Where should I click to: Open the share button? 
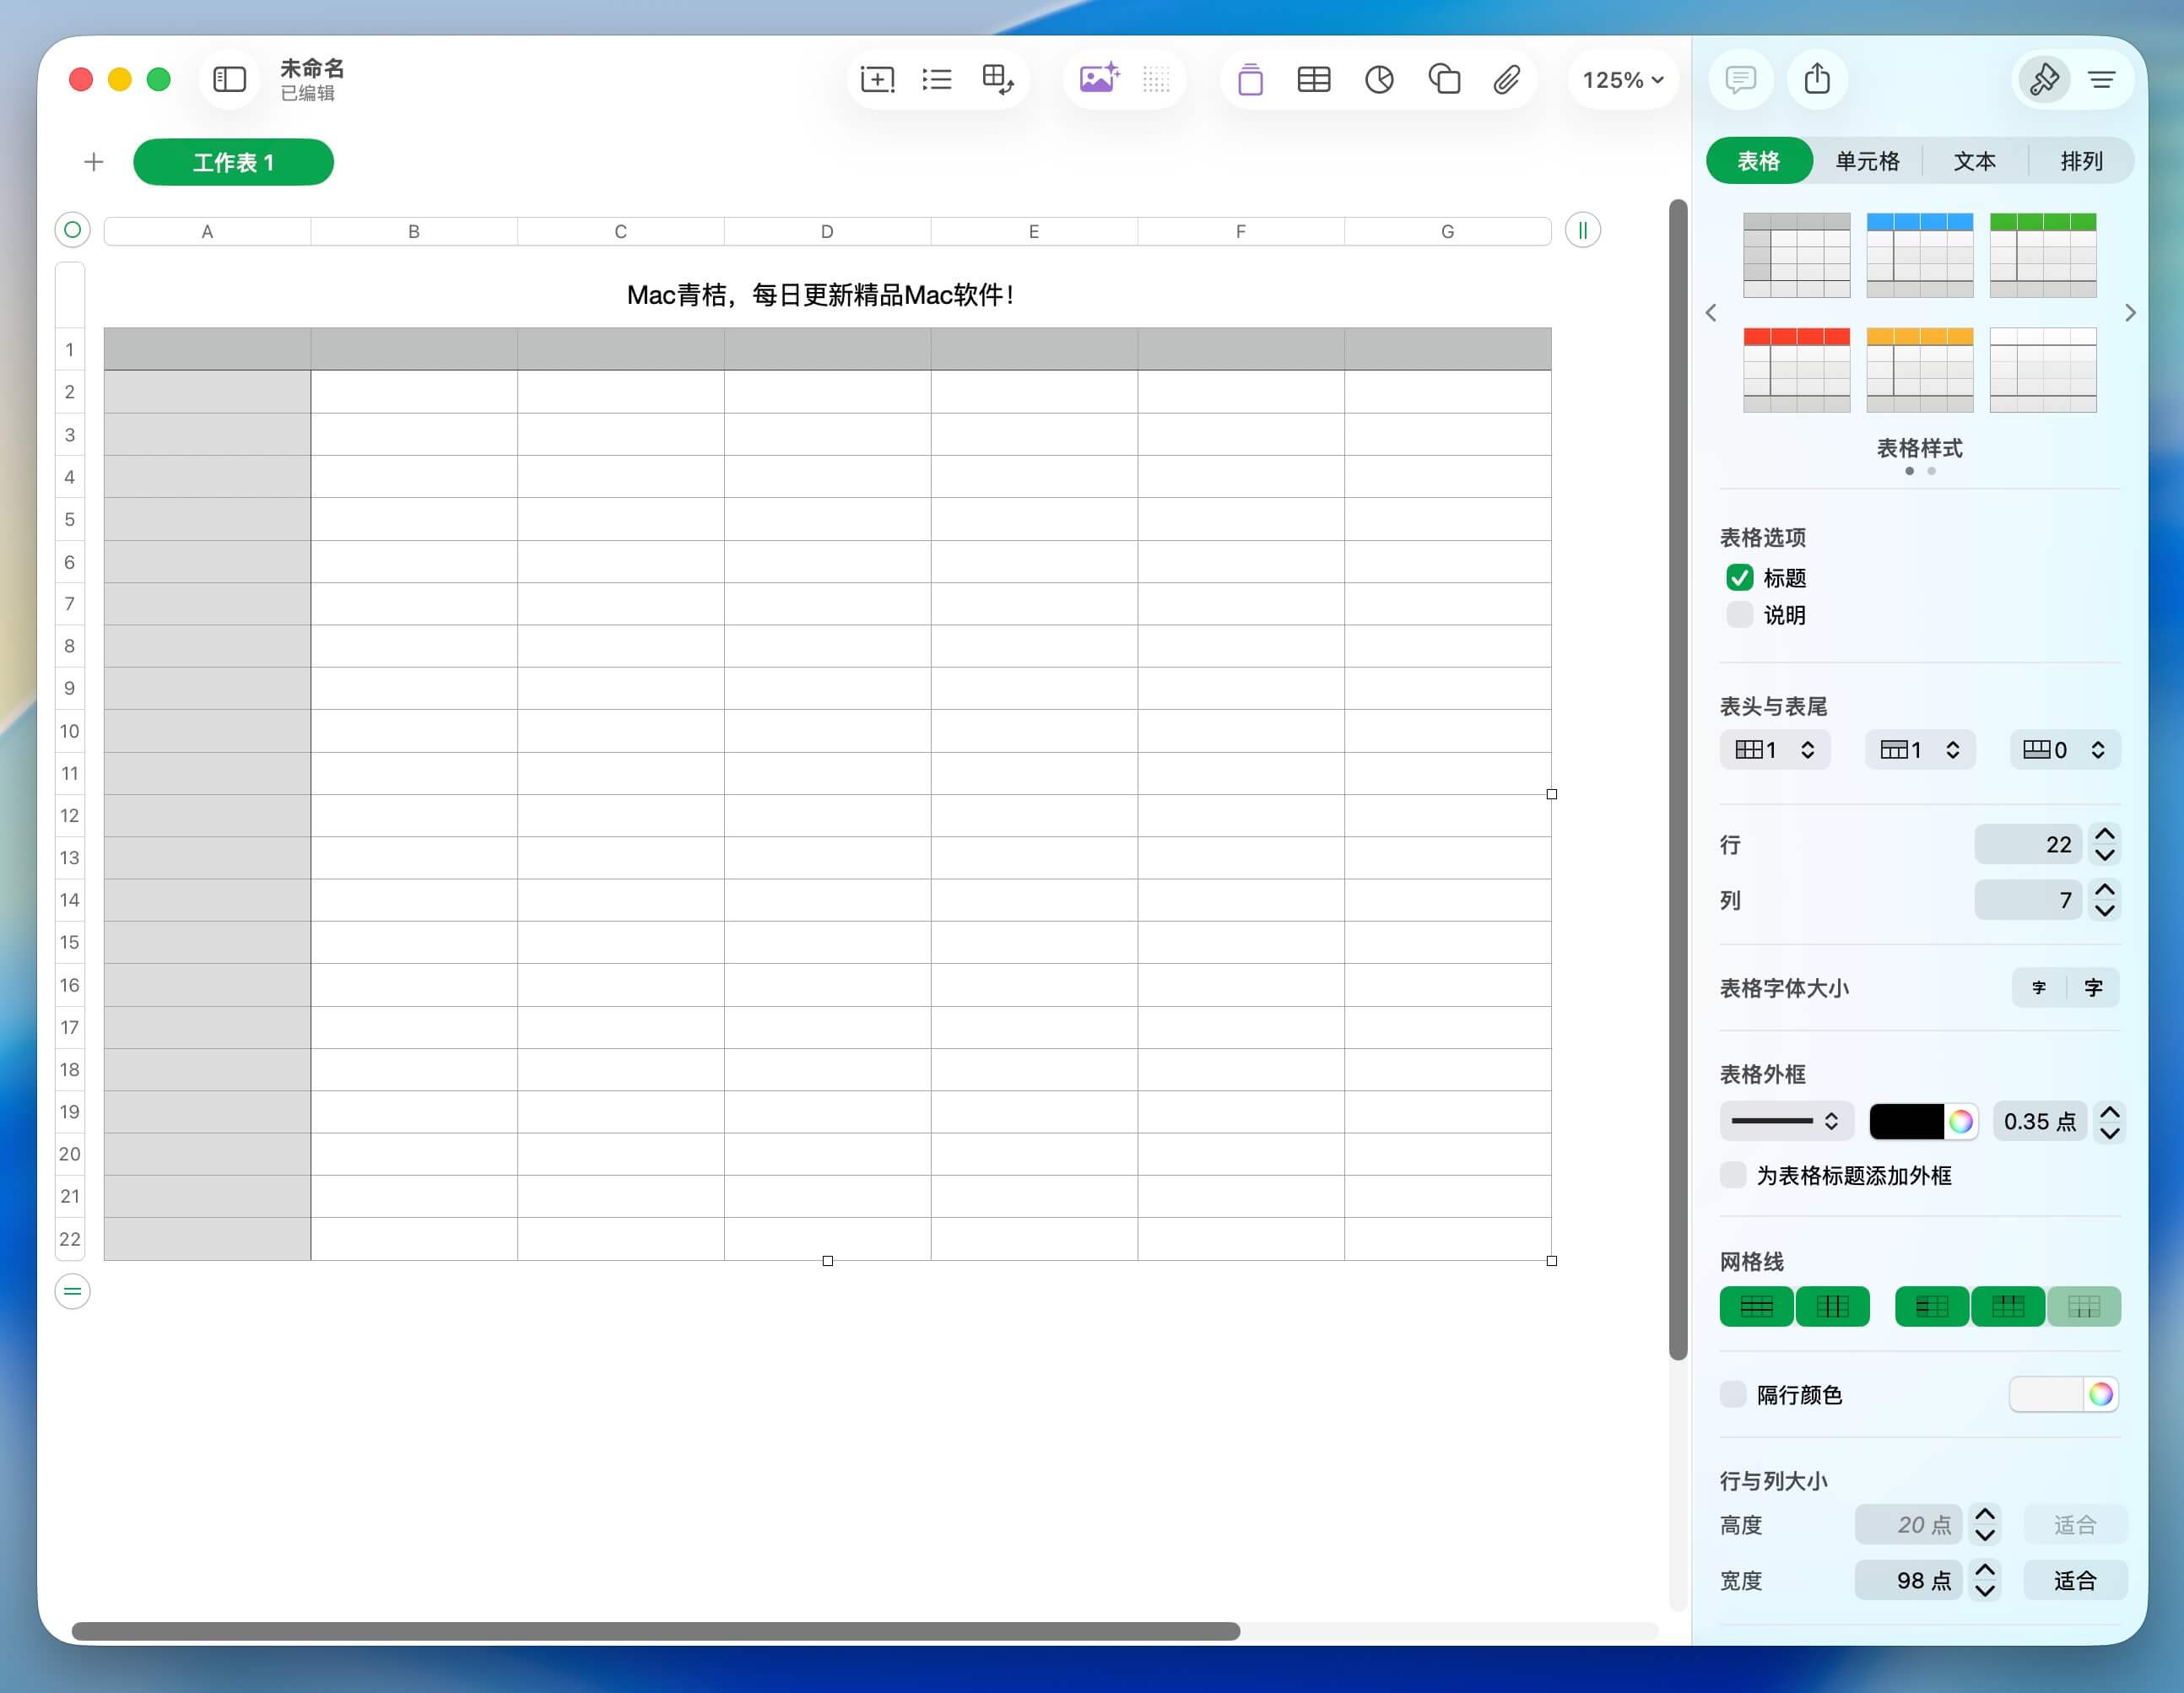click(1817, 79)
